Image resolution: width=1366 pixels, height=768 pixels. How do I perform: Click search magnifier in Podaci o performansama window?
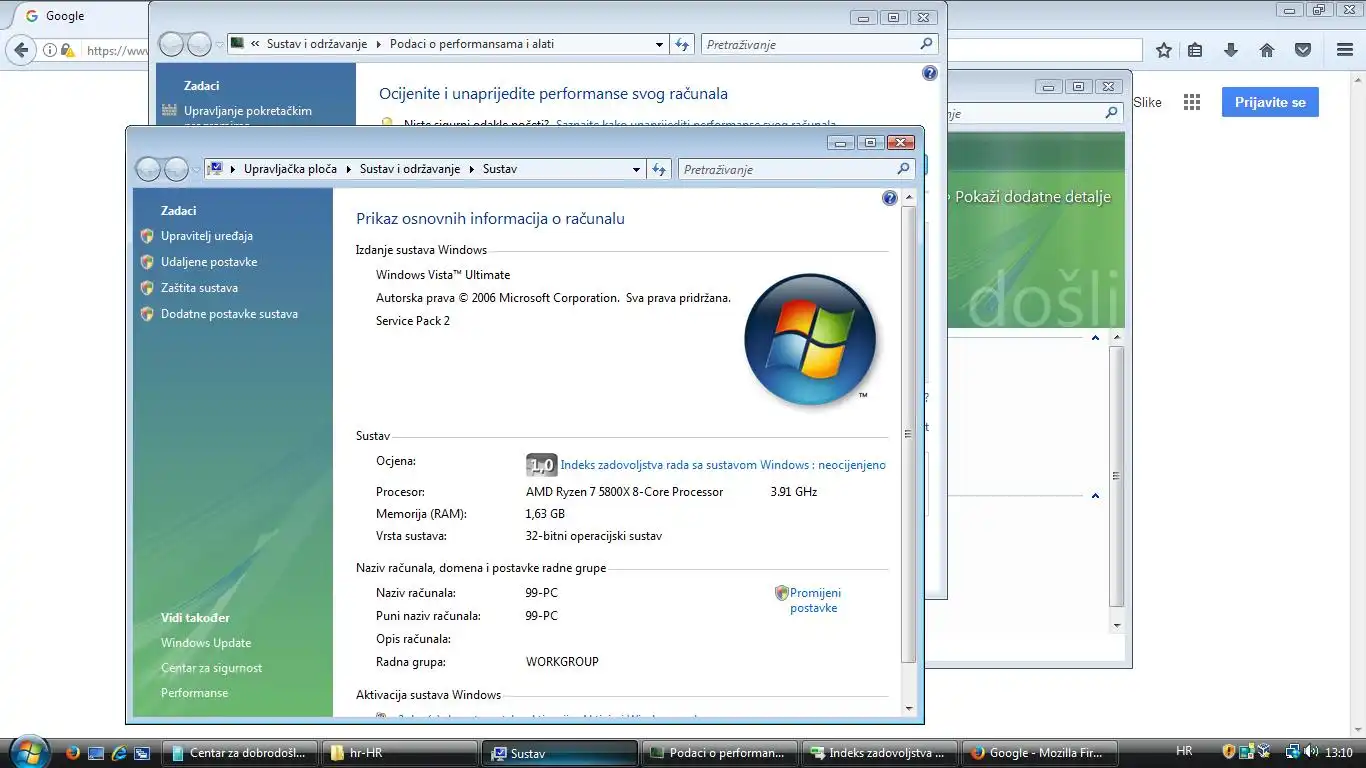[x=926, y=44]
